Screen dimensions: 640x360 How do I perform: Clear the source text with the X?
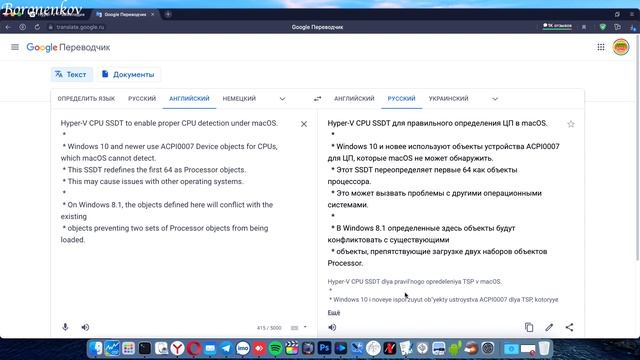(304, 124)
